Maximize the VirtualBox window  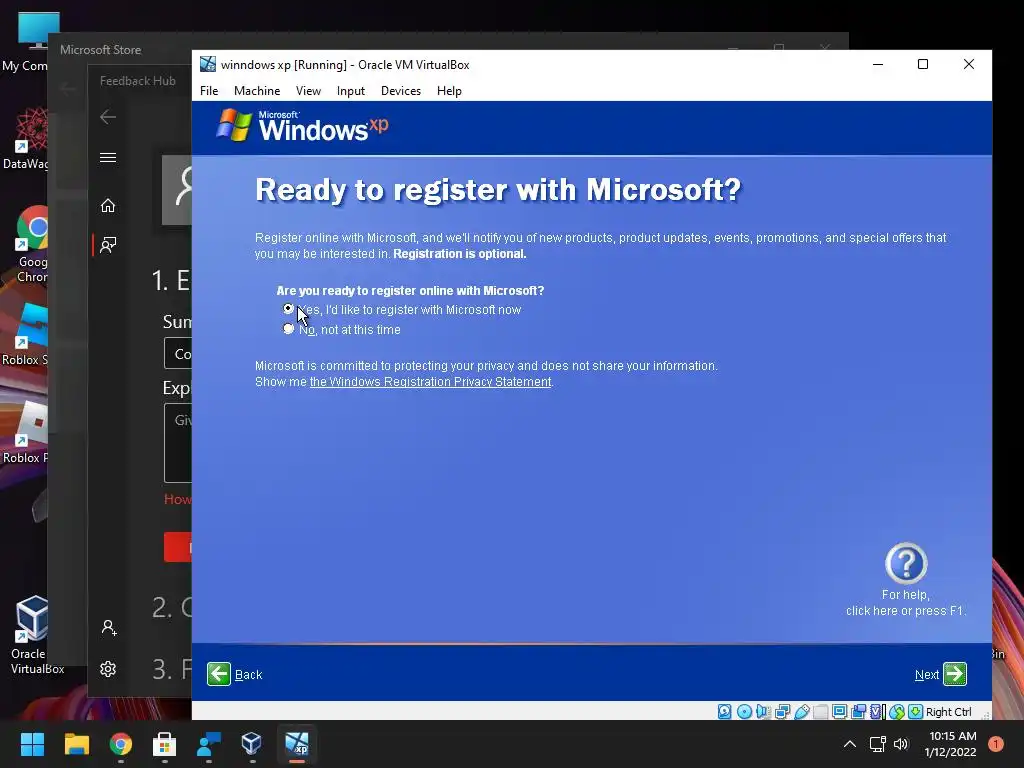(923, 64)
